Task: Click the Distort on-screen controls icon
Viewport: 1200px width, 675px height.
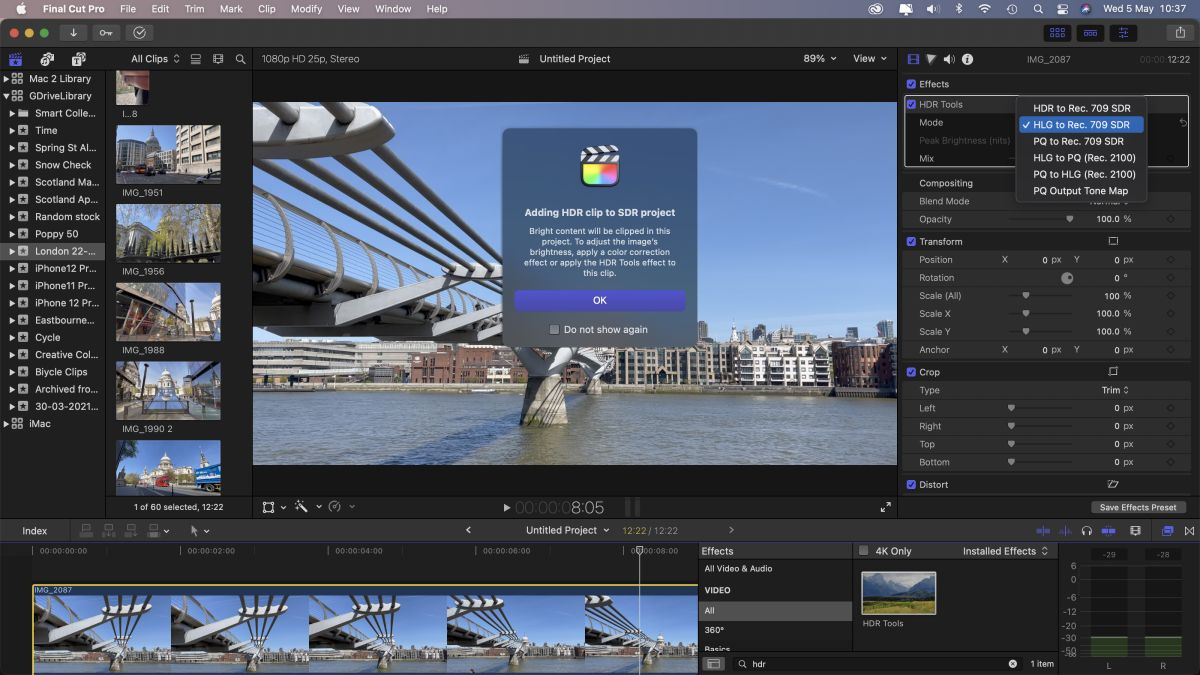Action: pyautogui.click(x=1113, y=484)
